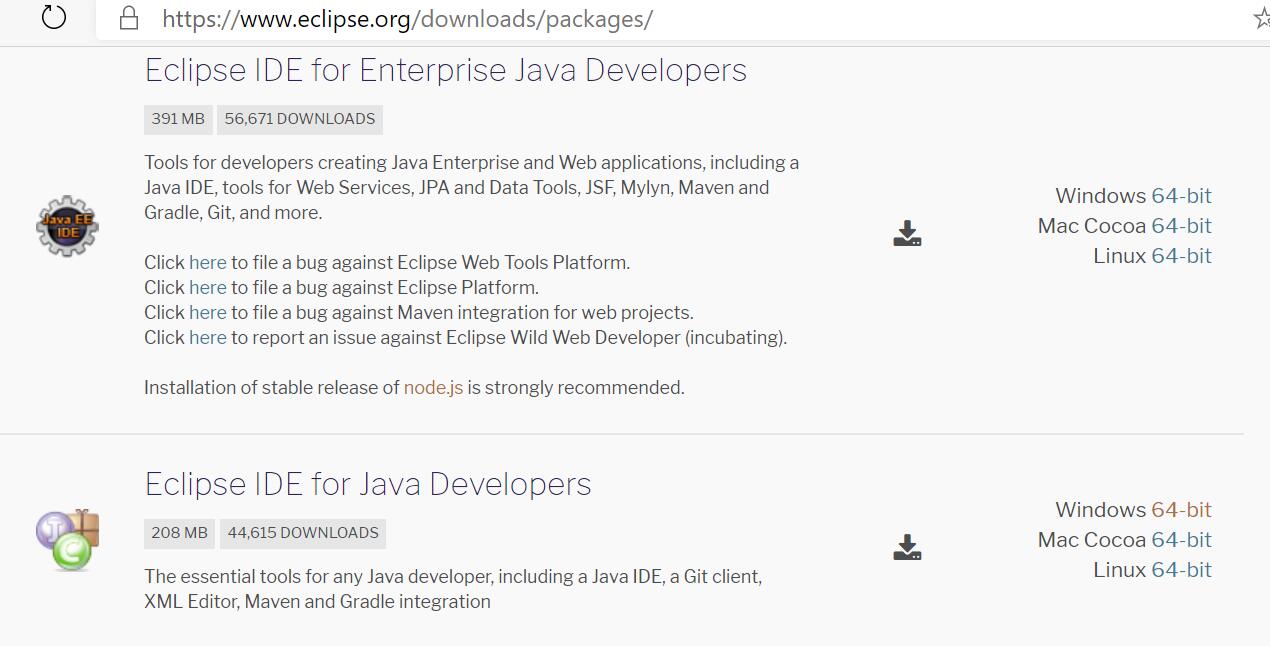Click the Java EE IDE package logo
Viewport: 1270px width, 646px height.
[x=67, y=226]
